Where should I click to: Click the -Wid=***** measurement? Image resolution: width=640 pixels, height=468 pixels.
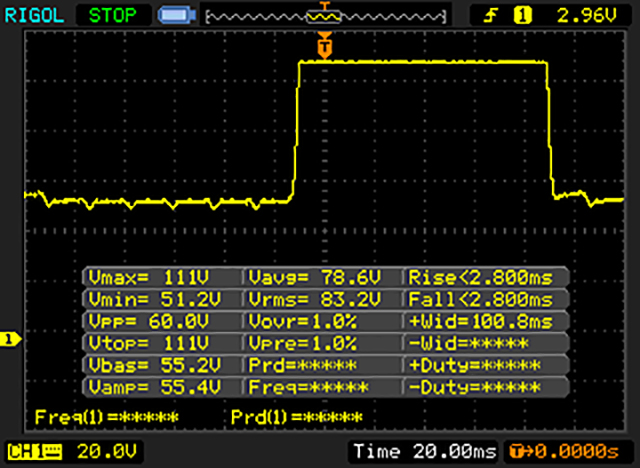pos(469,343)
